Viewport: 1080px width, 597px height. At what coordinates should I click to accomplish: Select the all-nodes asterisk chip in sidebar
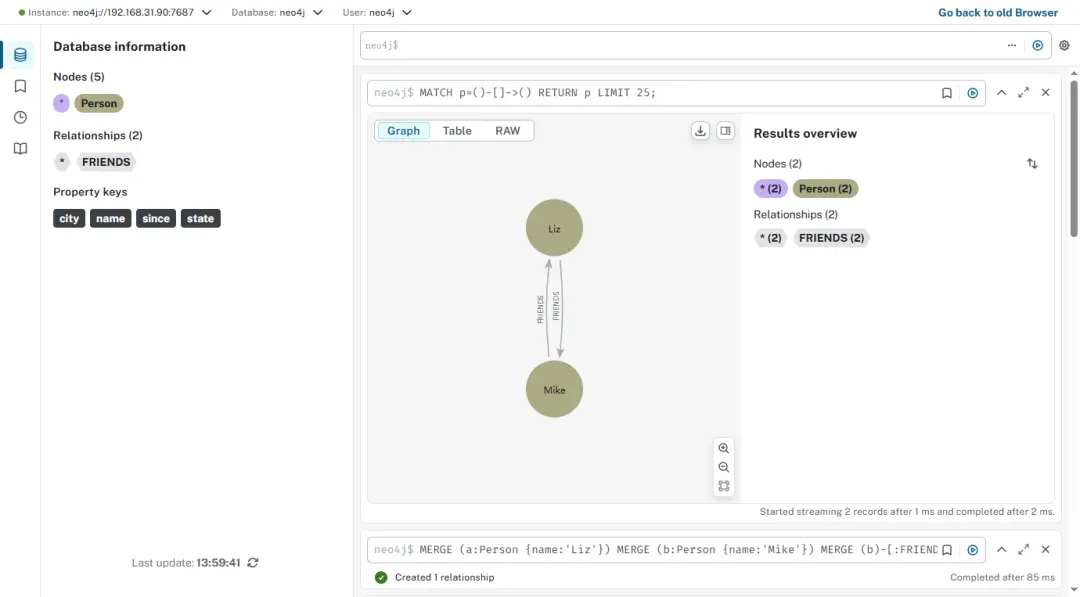pos(61,103)
